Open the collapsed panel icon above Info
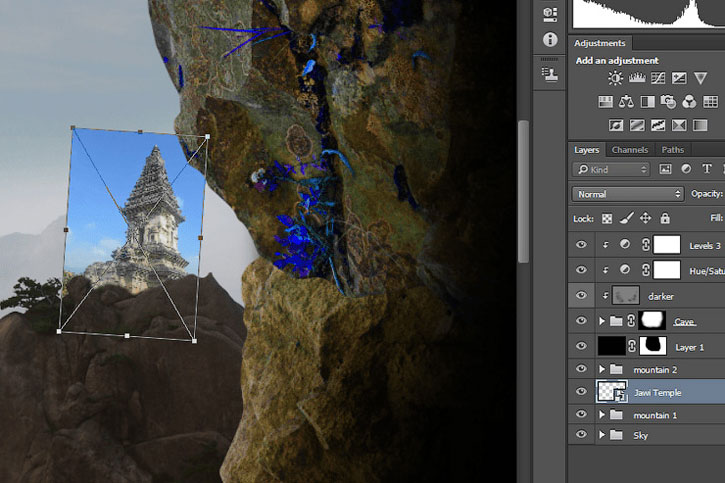Screen dimensions: 725x483 (550, 14)
